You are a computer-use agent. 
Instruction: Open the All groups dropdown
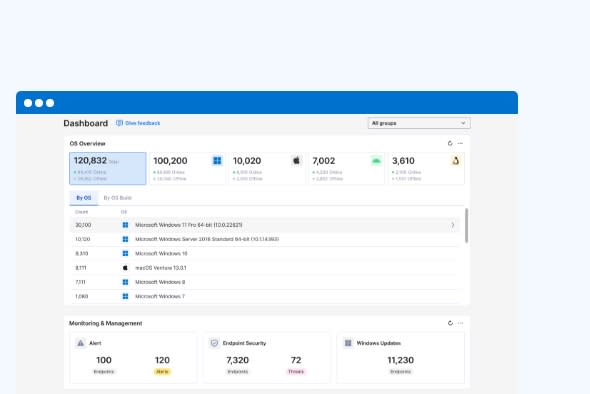[419, 123]
